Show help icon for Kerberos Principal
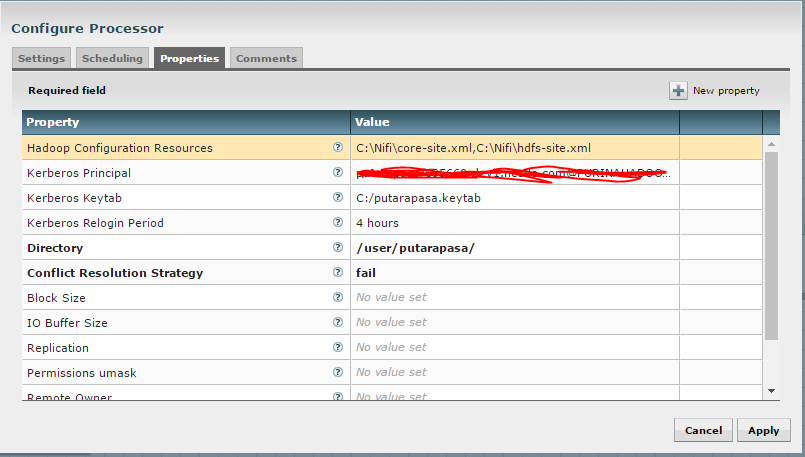This screenshot has width=805, height=457. pyautogui.click(x=337, y=172)
